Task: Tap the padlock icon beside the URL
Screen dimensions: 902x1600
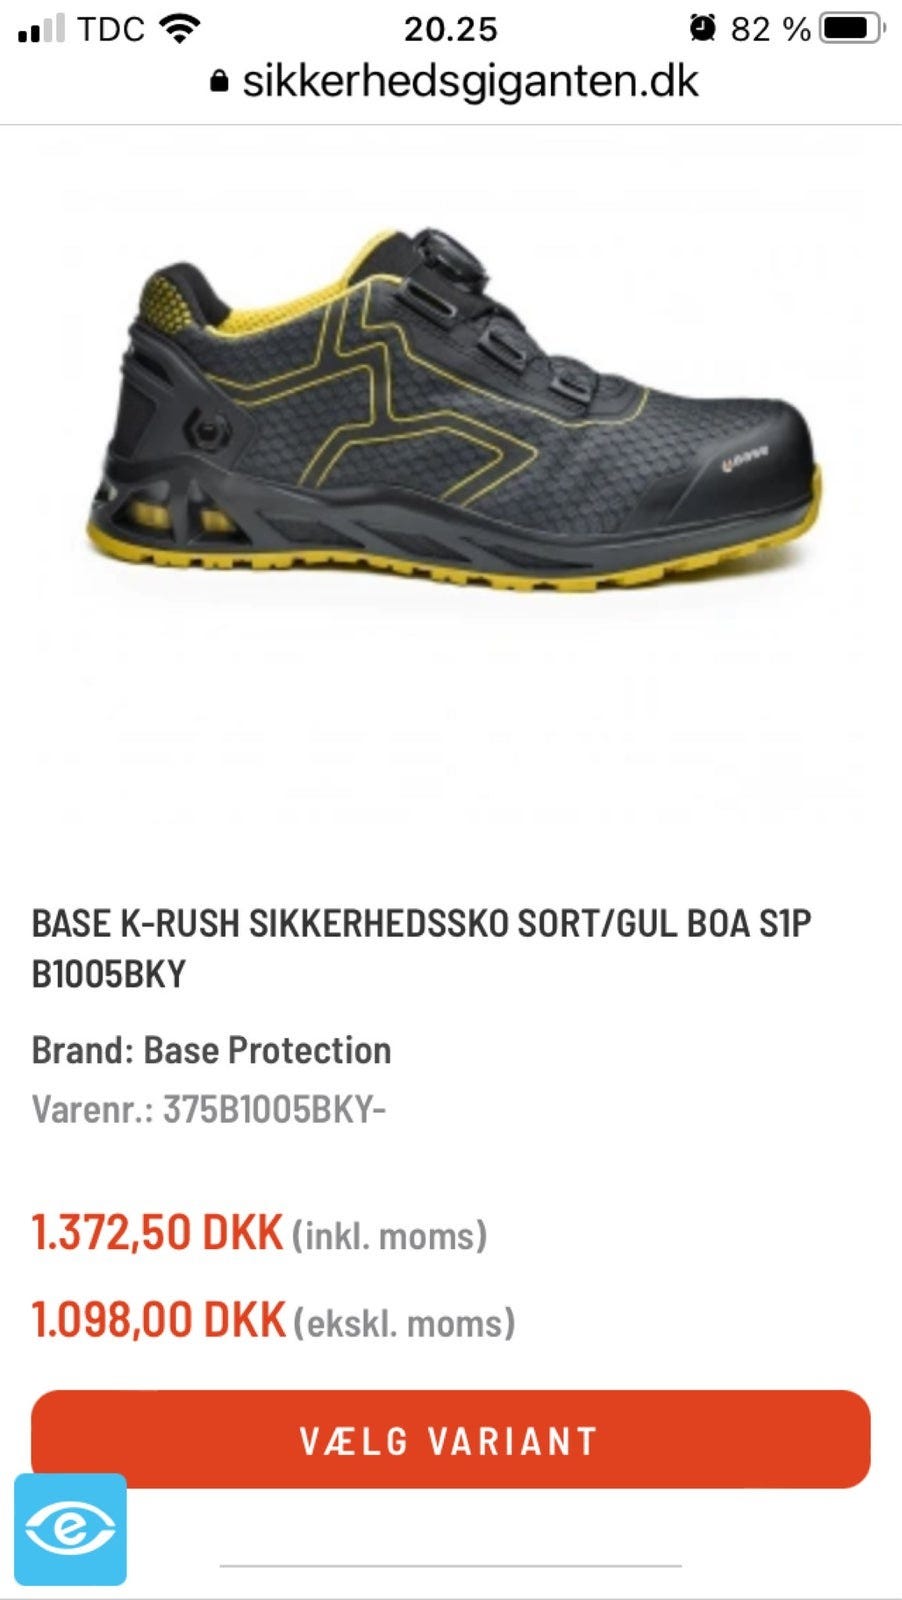Action: [x=219, y=81]
